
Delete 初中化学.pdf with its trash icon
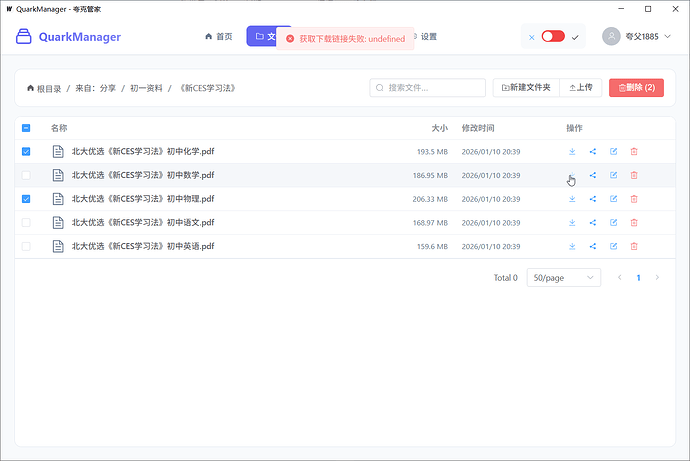pyautogui.click(x=634, y=151)
